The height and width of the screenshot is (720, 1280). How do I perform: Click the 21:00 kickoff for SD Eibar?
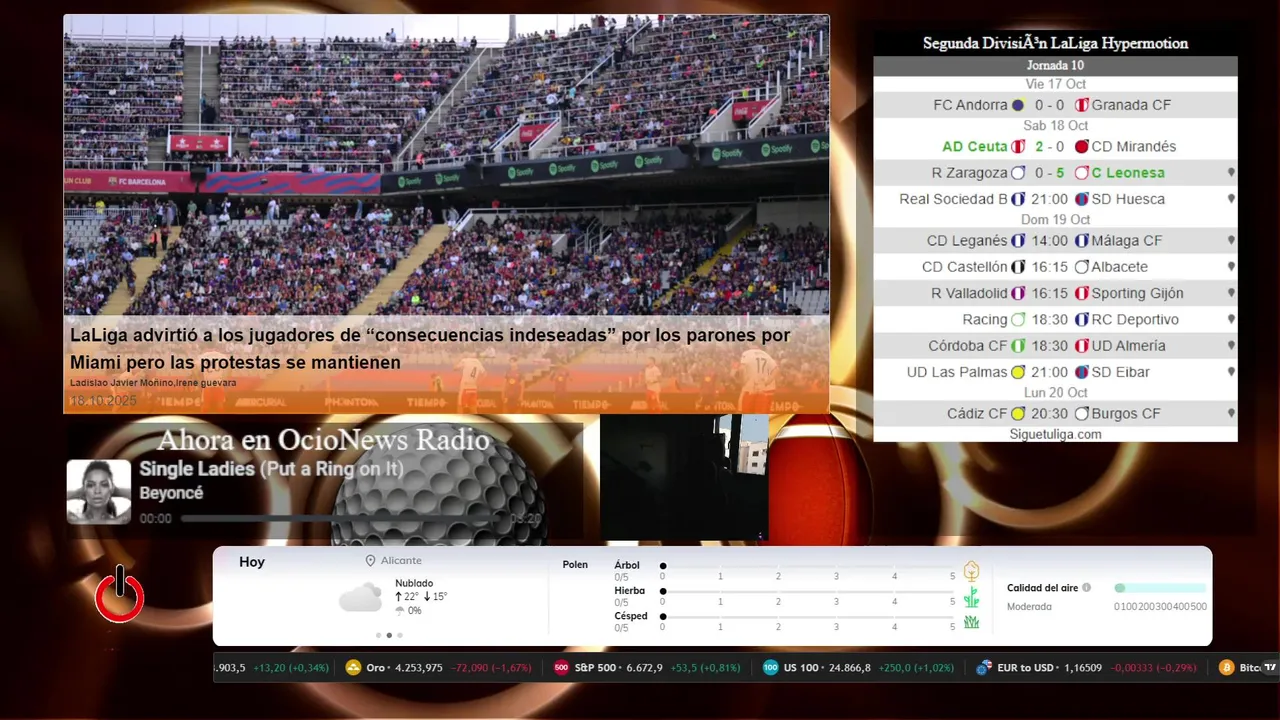pyautogui.click(x=1049, y=372)
